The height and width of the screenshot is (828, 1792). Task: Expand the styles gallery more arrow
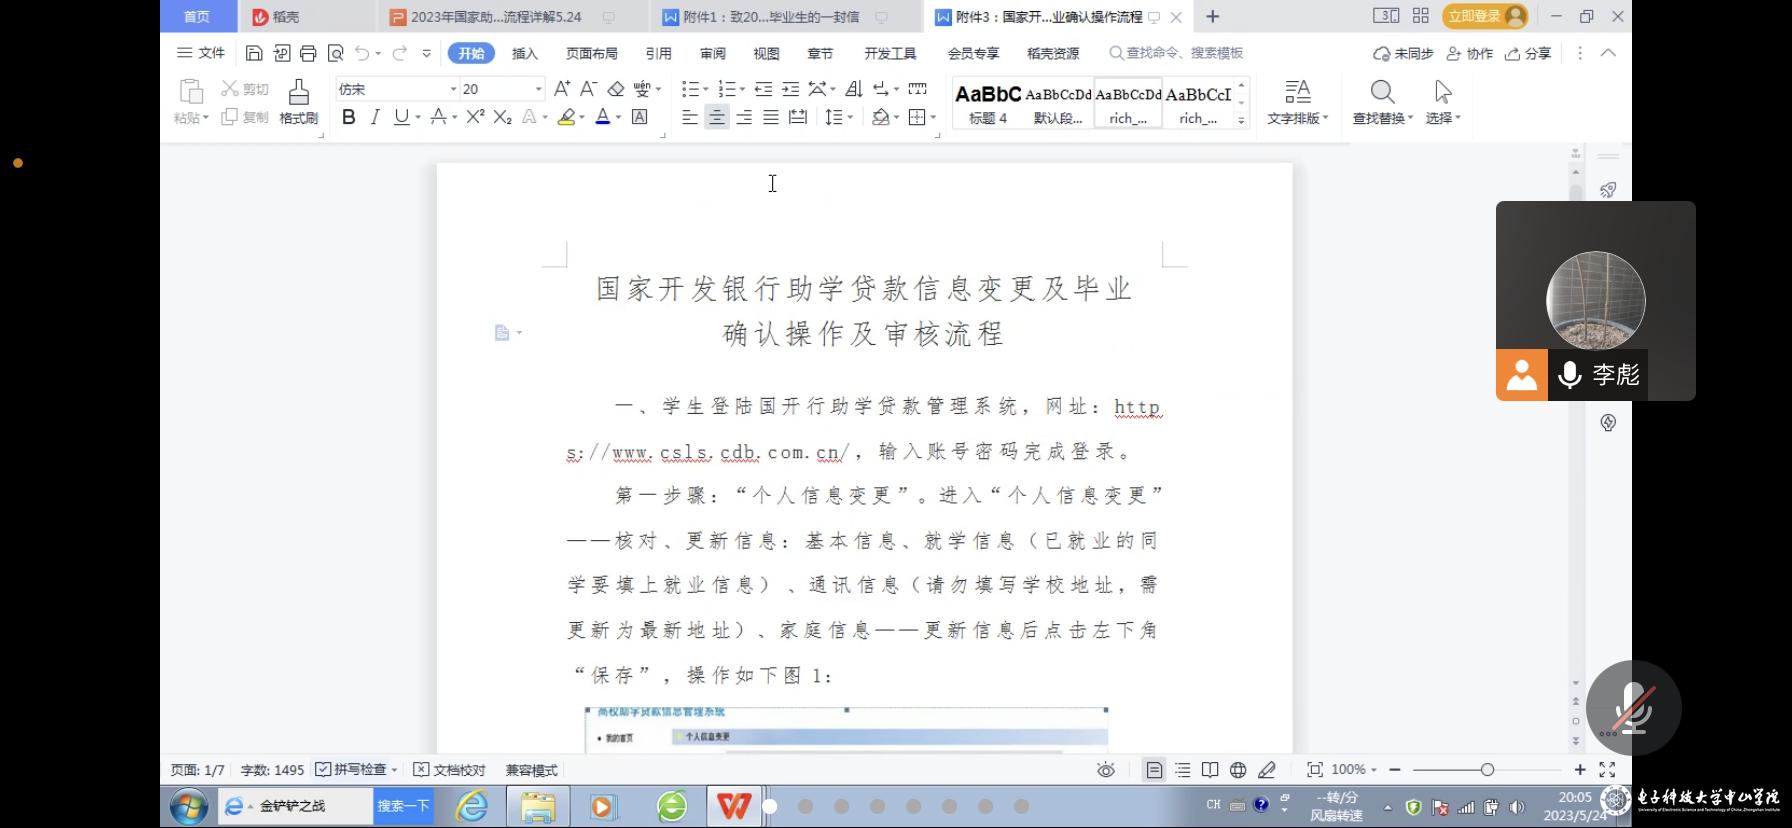pos(1241,120)
